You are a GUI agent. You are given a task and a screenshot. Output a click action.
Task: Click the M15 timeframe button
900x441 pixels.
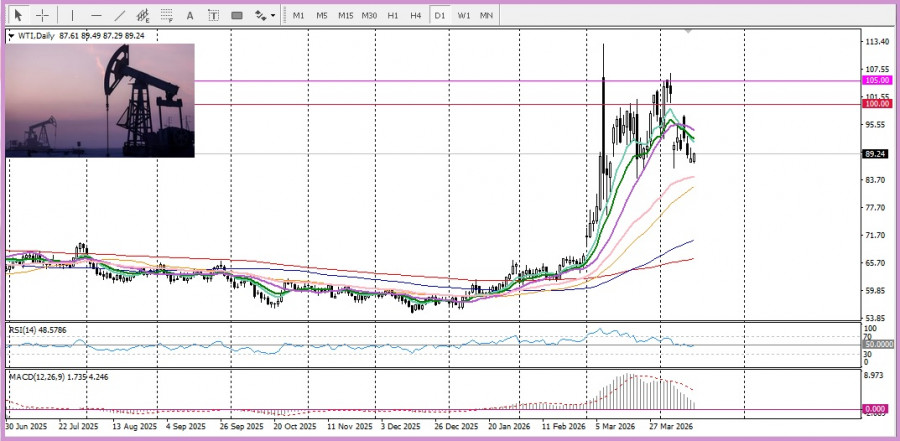345,16
